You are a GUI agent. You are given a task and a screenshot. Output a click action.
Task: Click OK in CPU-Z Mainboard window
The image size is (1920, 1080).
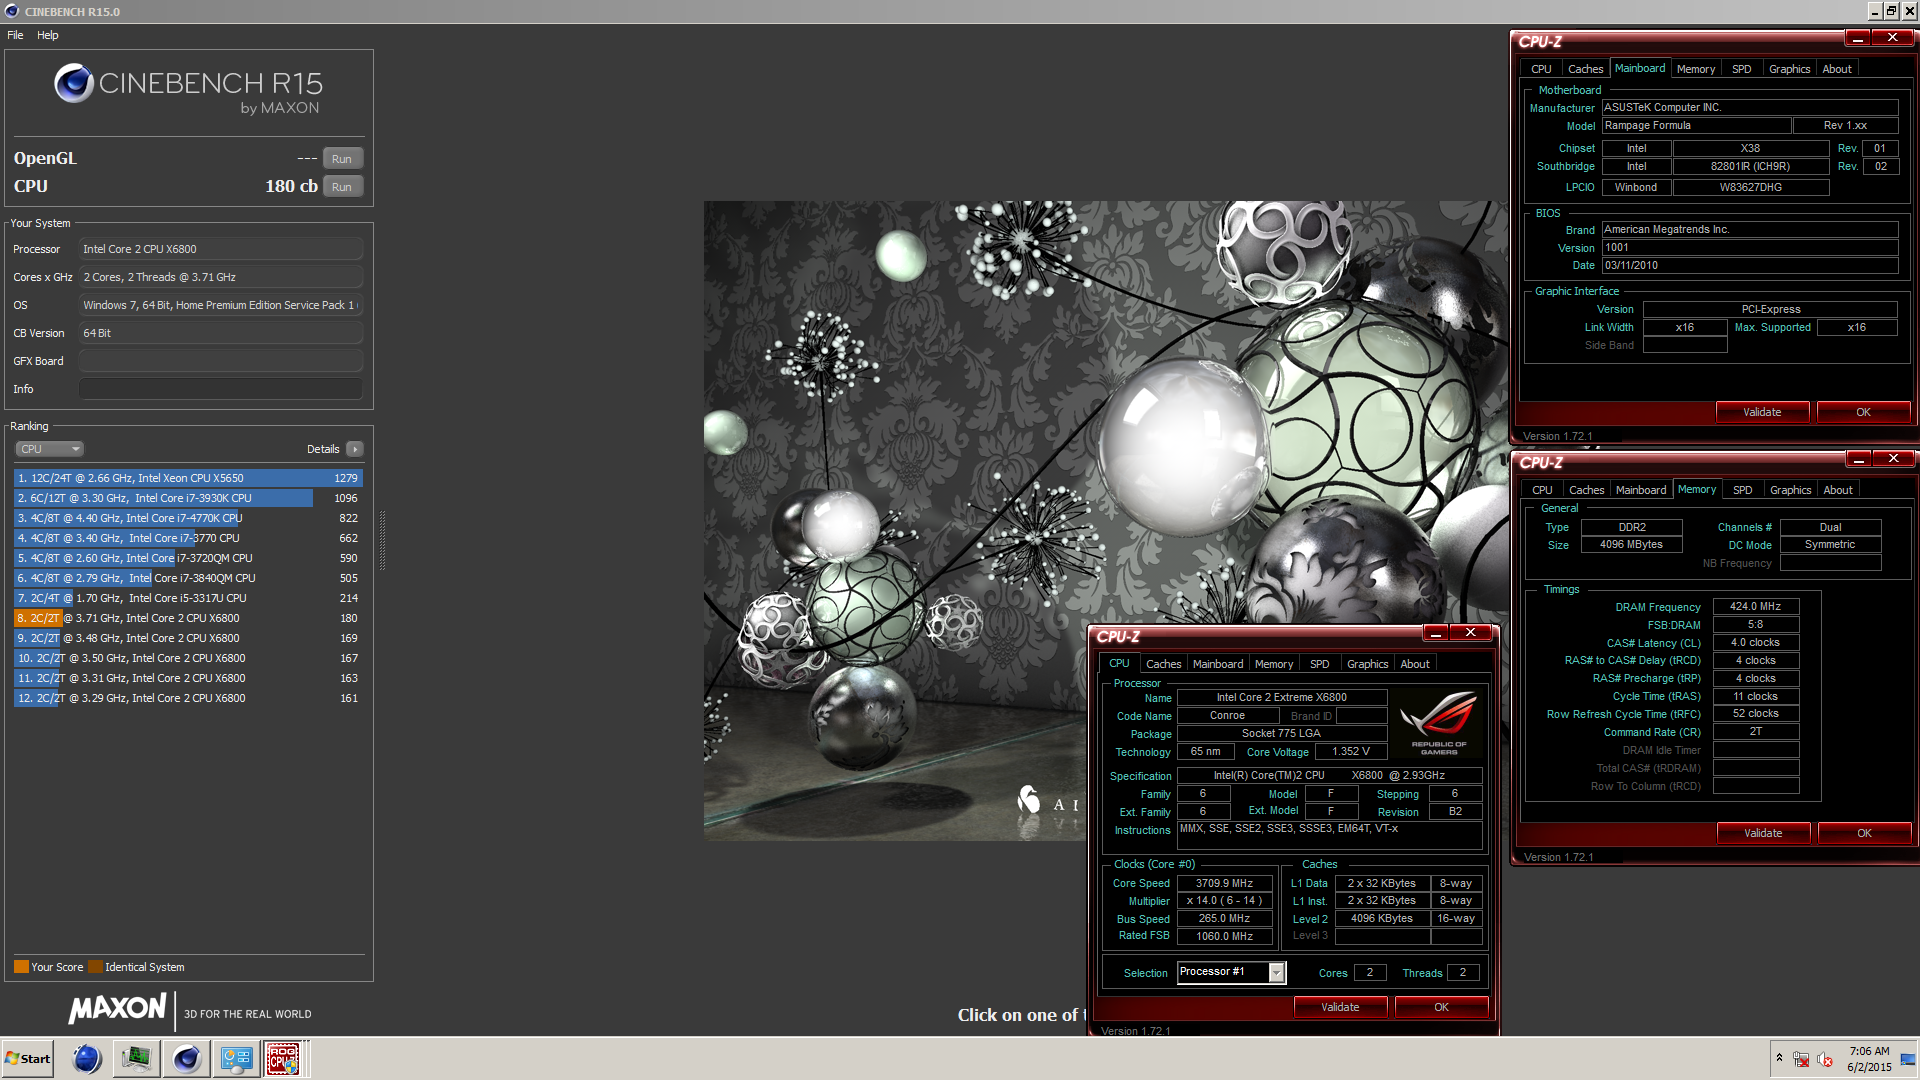tap(1863, 412)
